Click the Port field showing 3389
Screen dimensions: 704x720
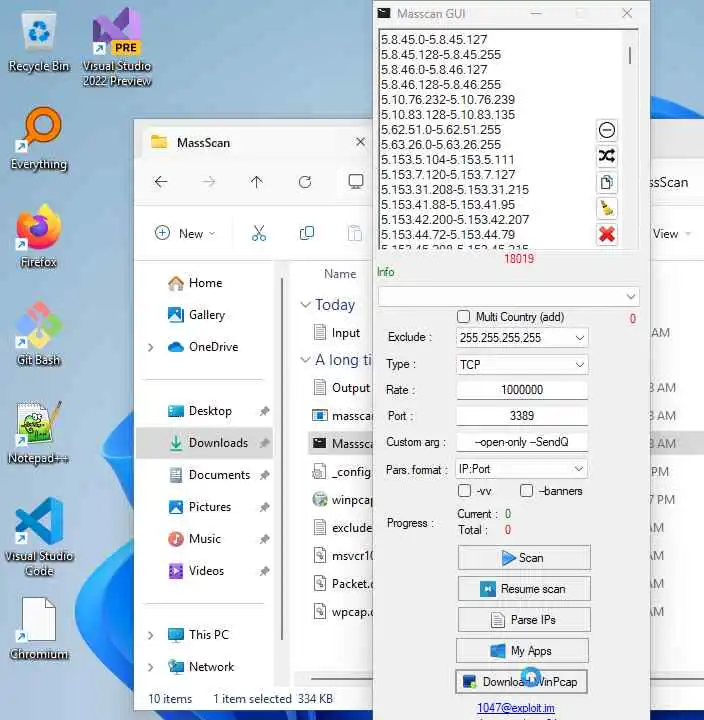click(522, 416)
